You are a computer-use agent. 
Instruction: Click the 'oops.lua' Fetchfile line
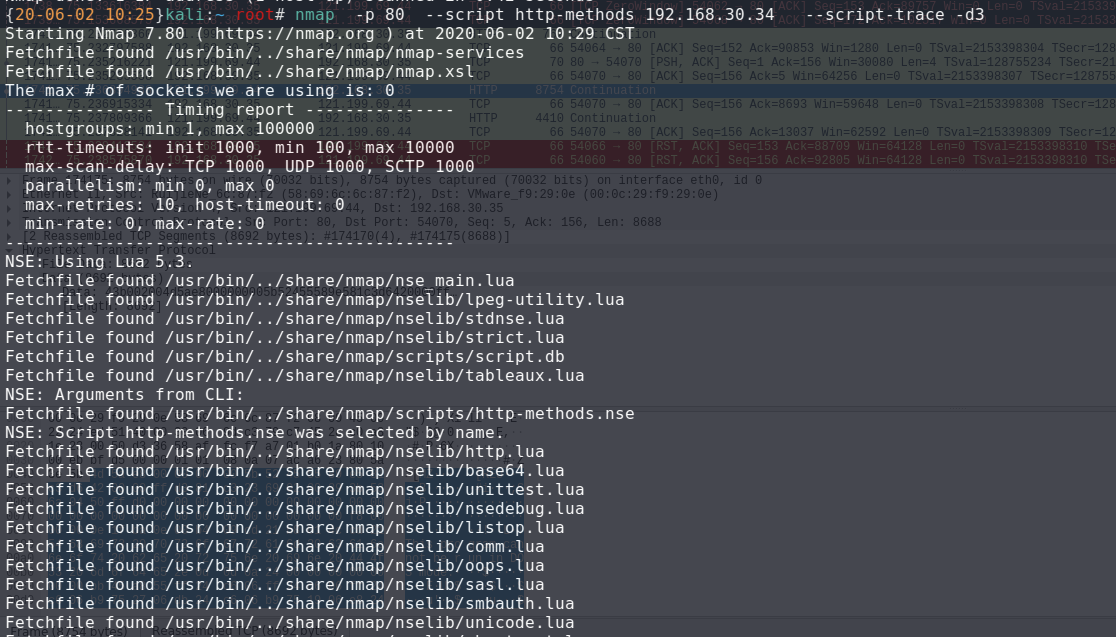tap(275, 565)
